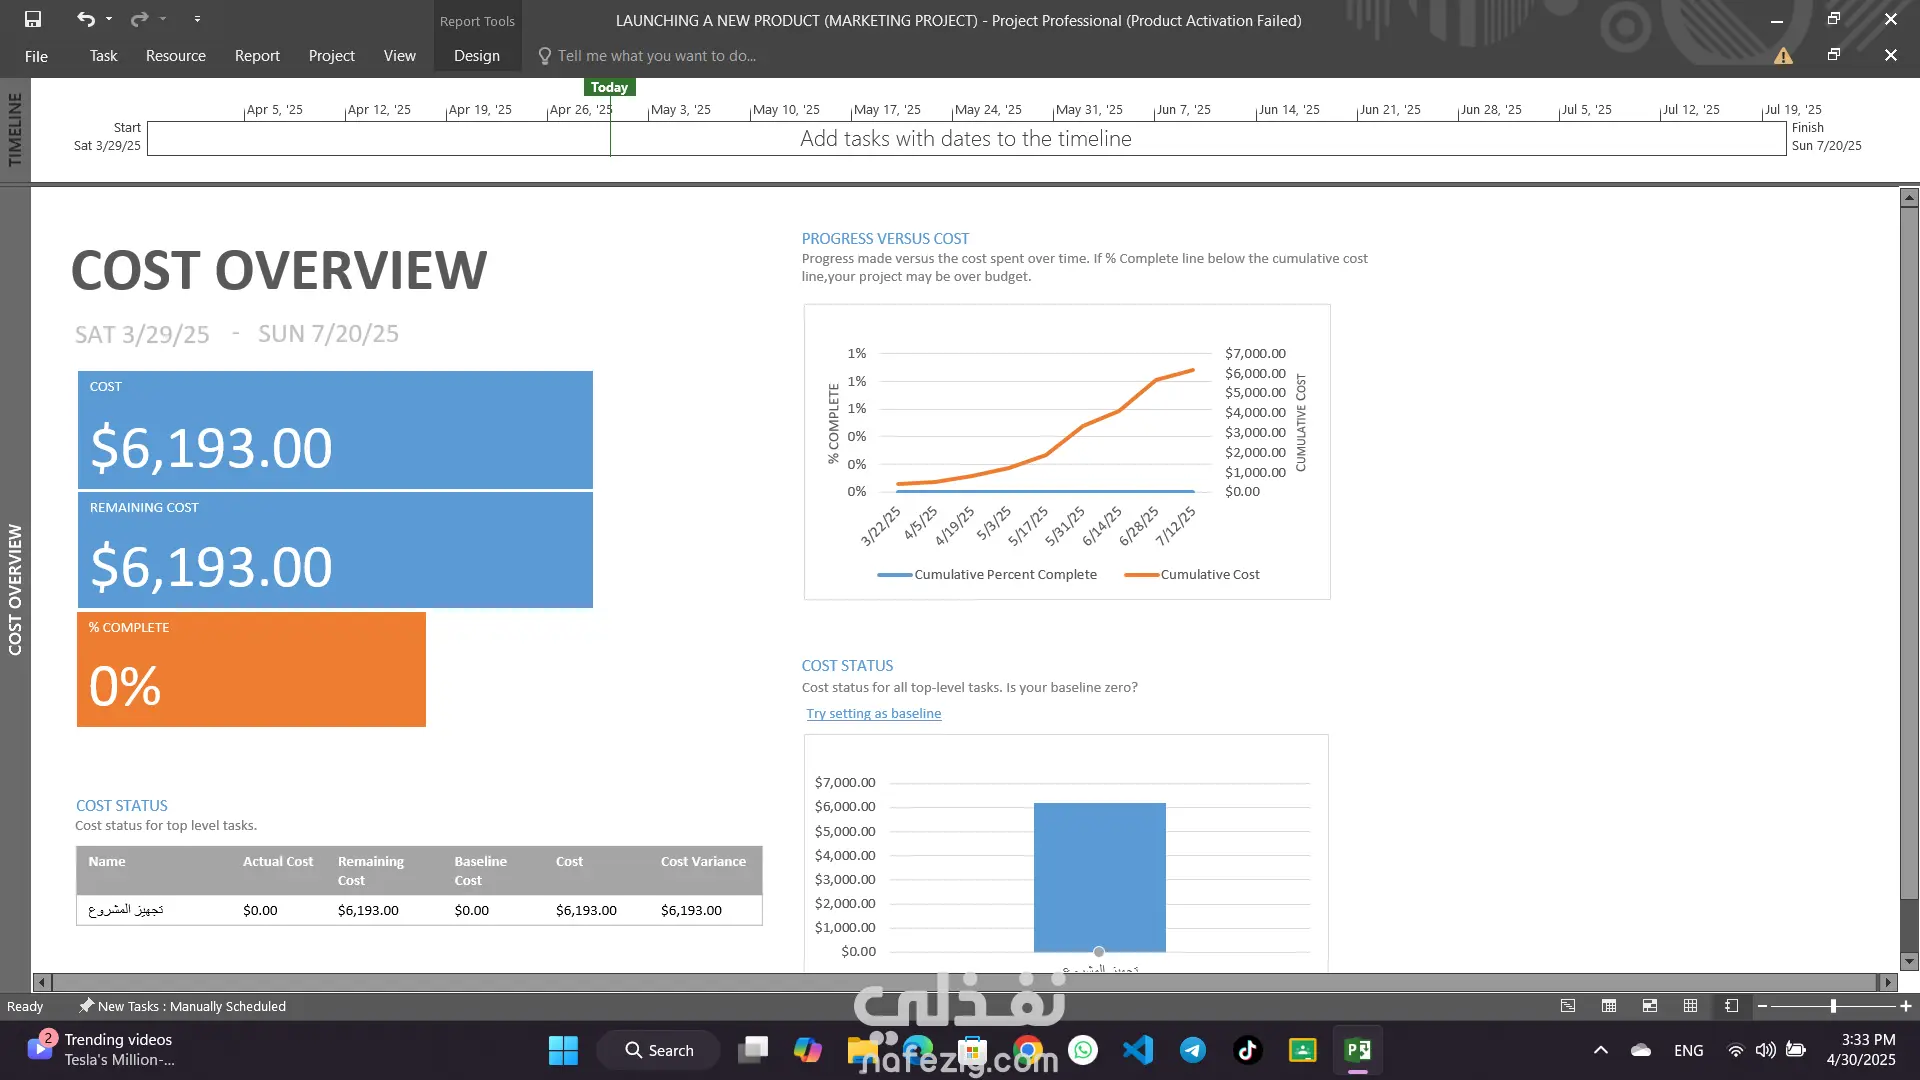
Task: Click the vertical scrollbar down arrow
Action: point(1909,962)
